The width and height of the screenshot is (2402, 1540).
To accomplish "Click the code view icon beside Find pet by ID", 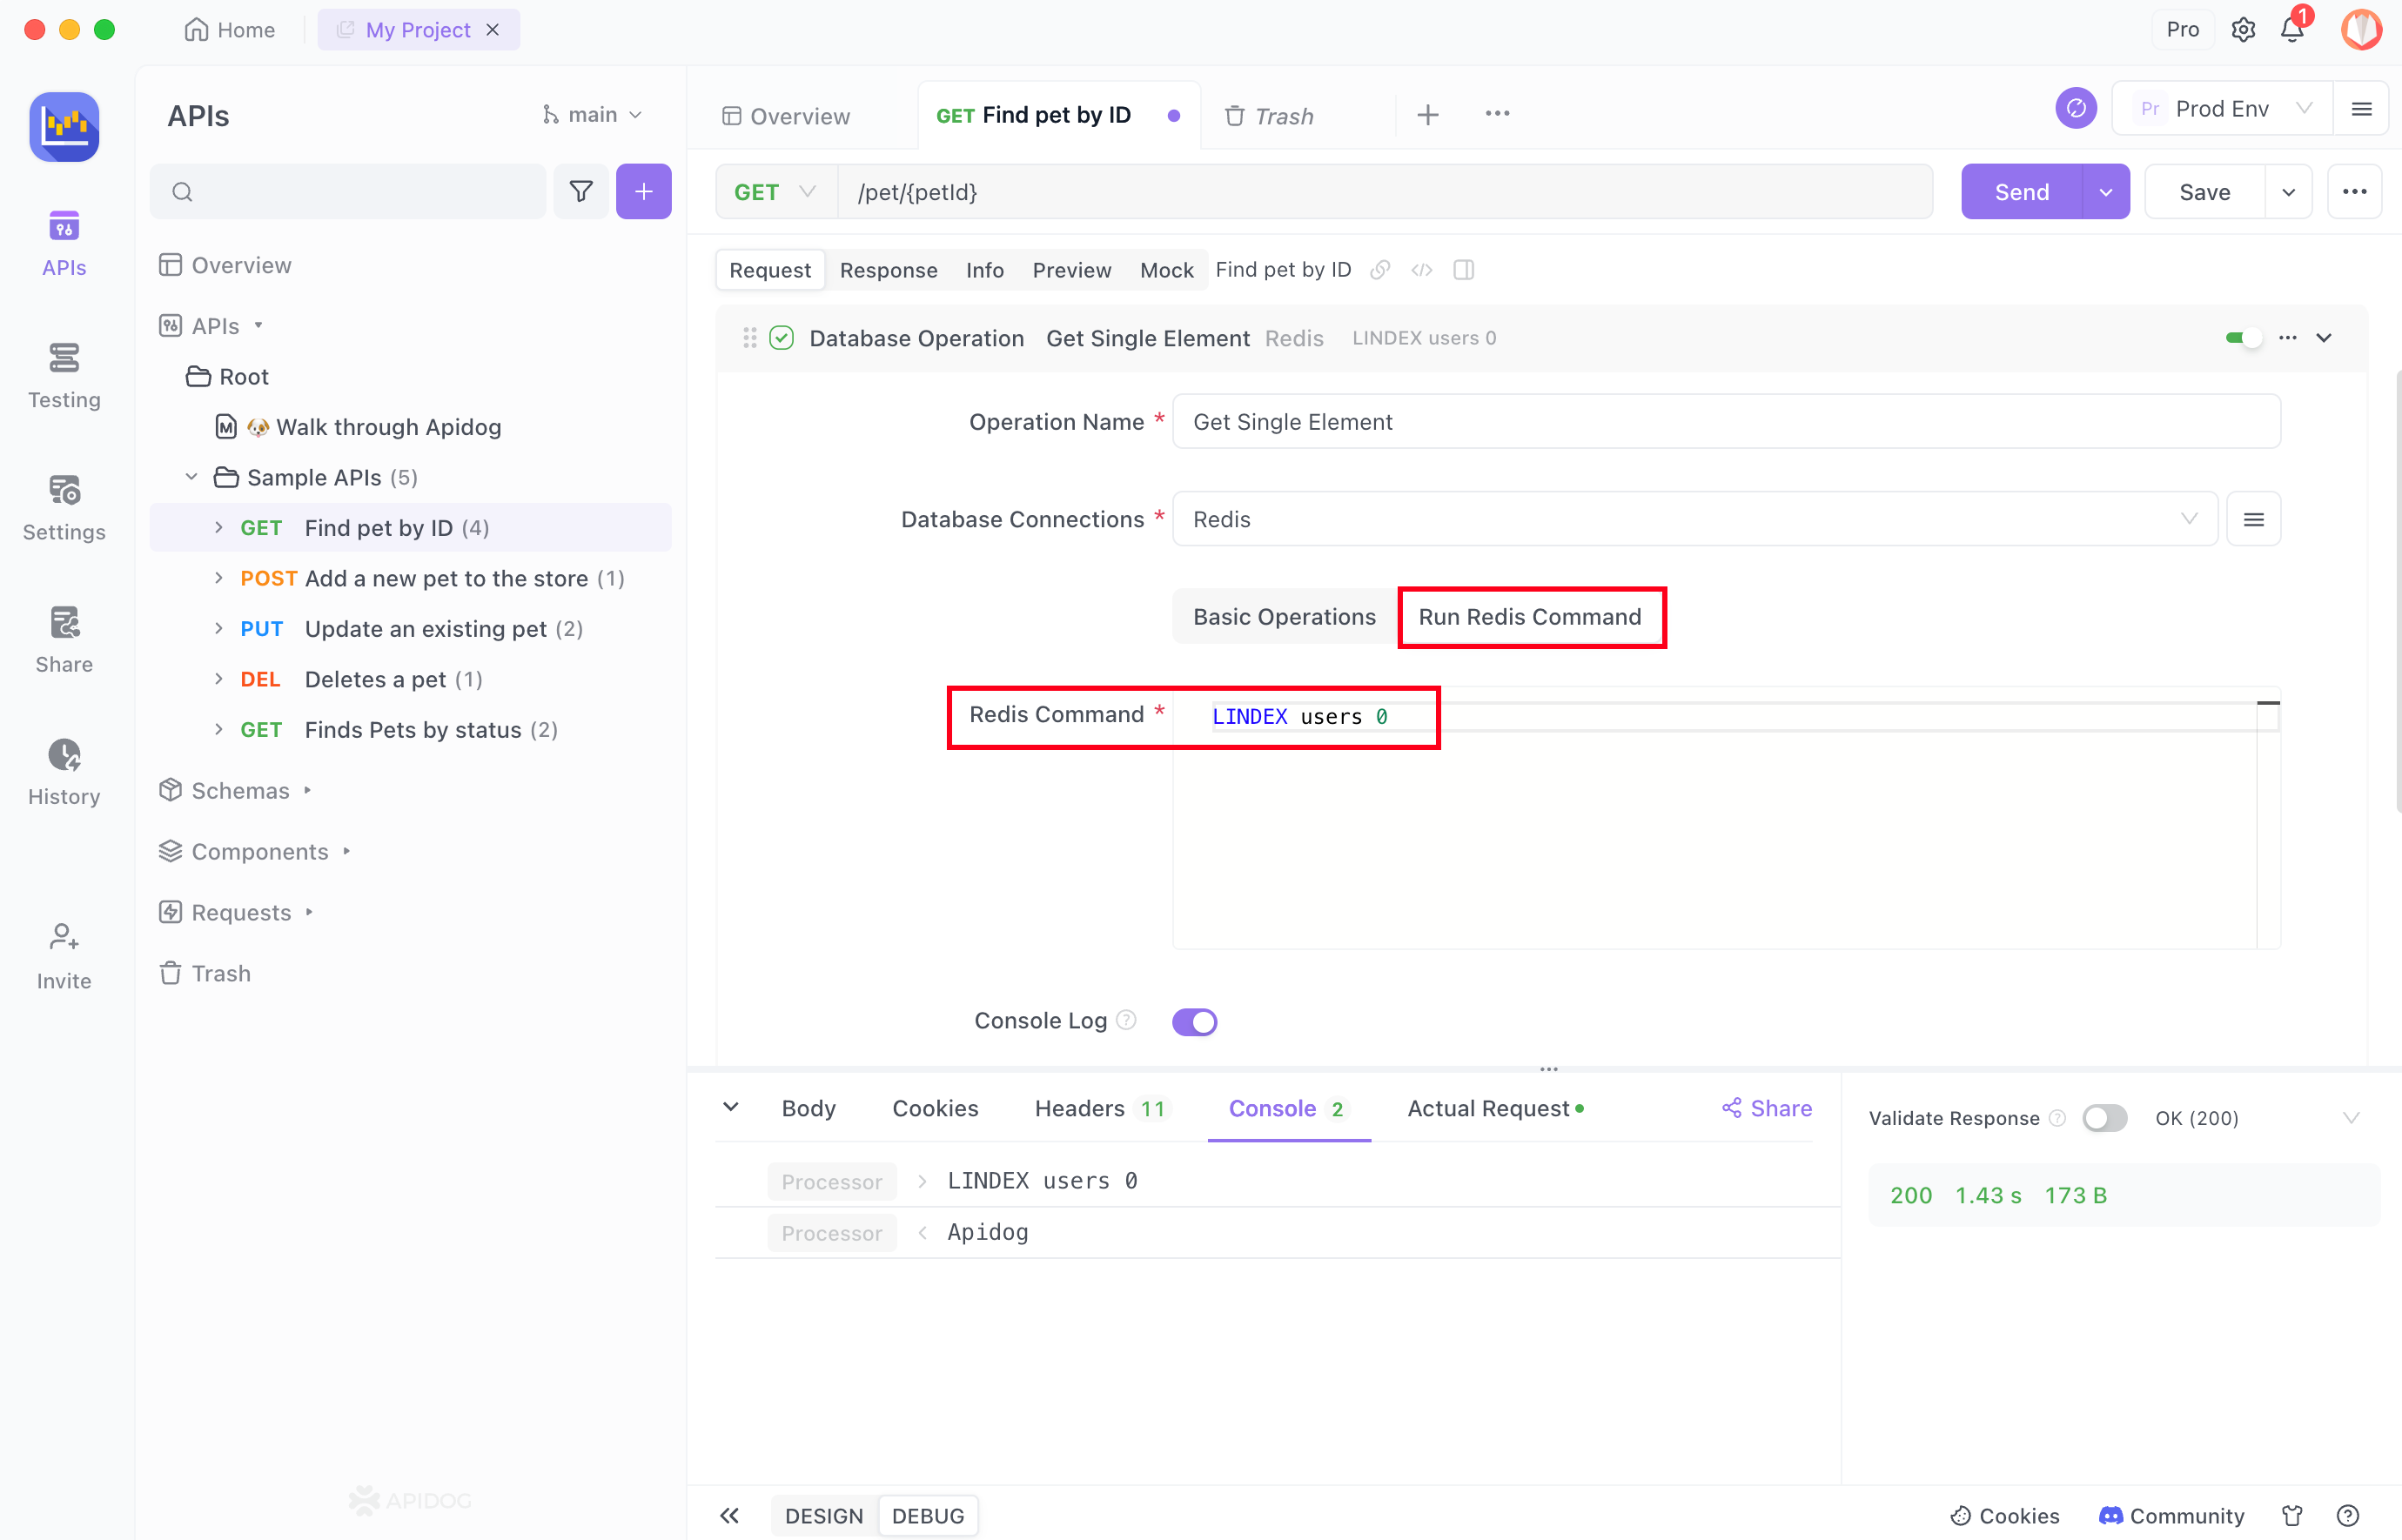I will 1421,269.
